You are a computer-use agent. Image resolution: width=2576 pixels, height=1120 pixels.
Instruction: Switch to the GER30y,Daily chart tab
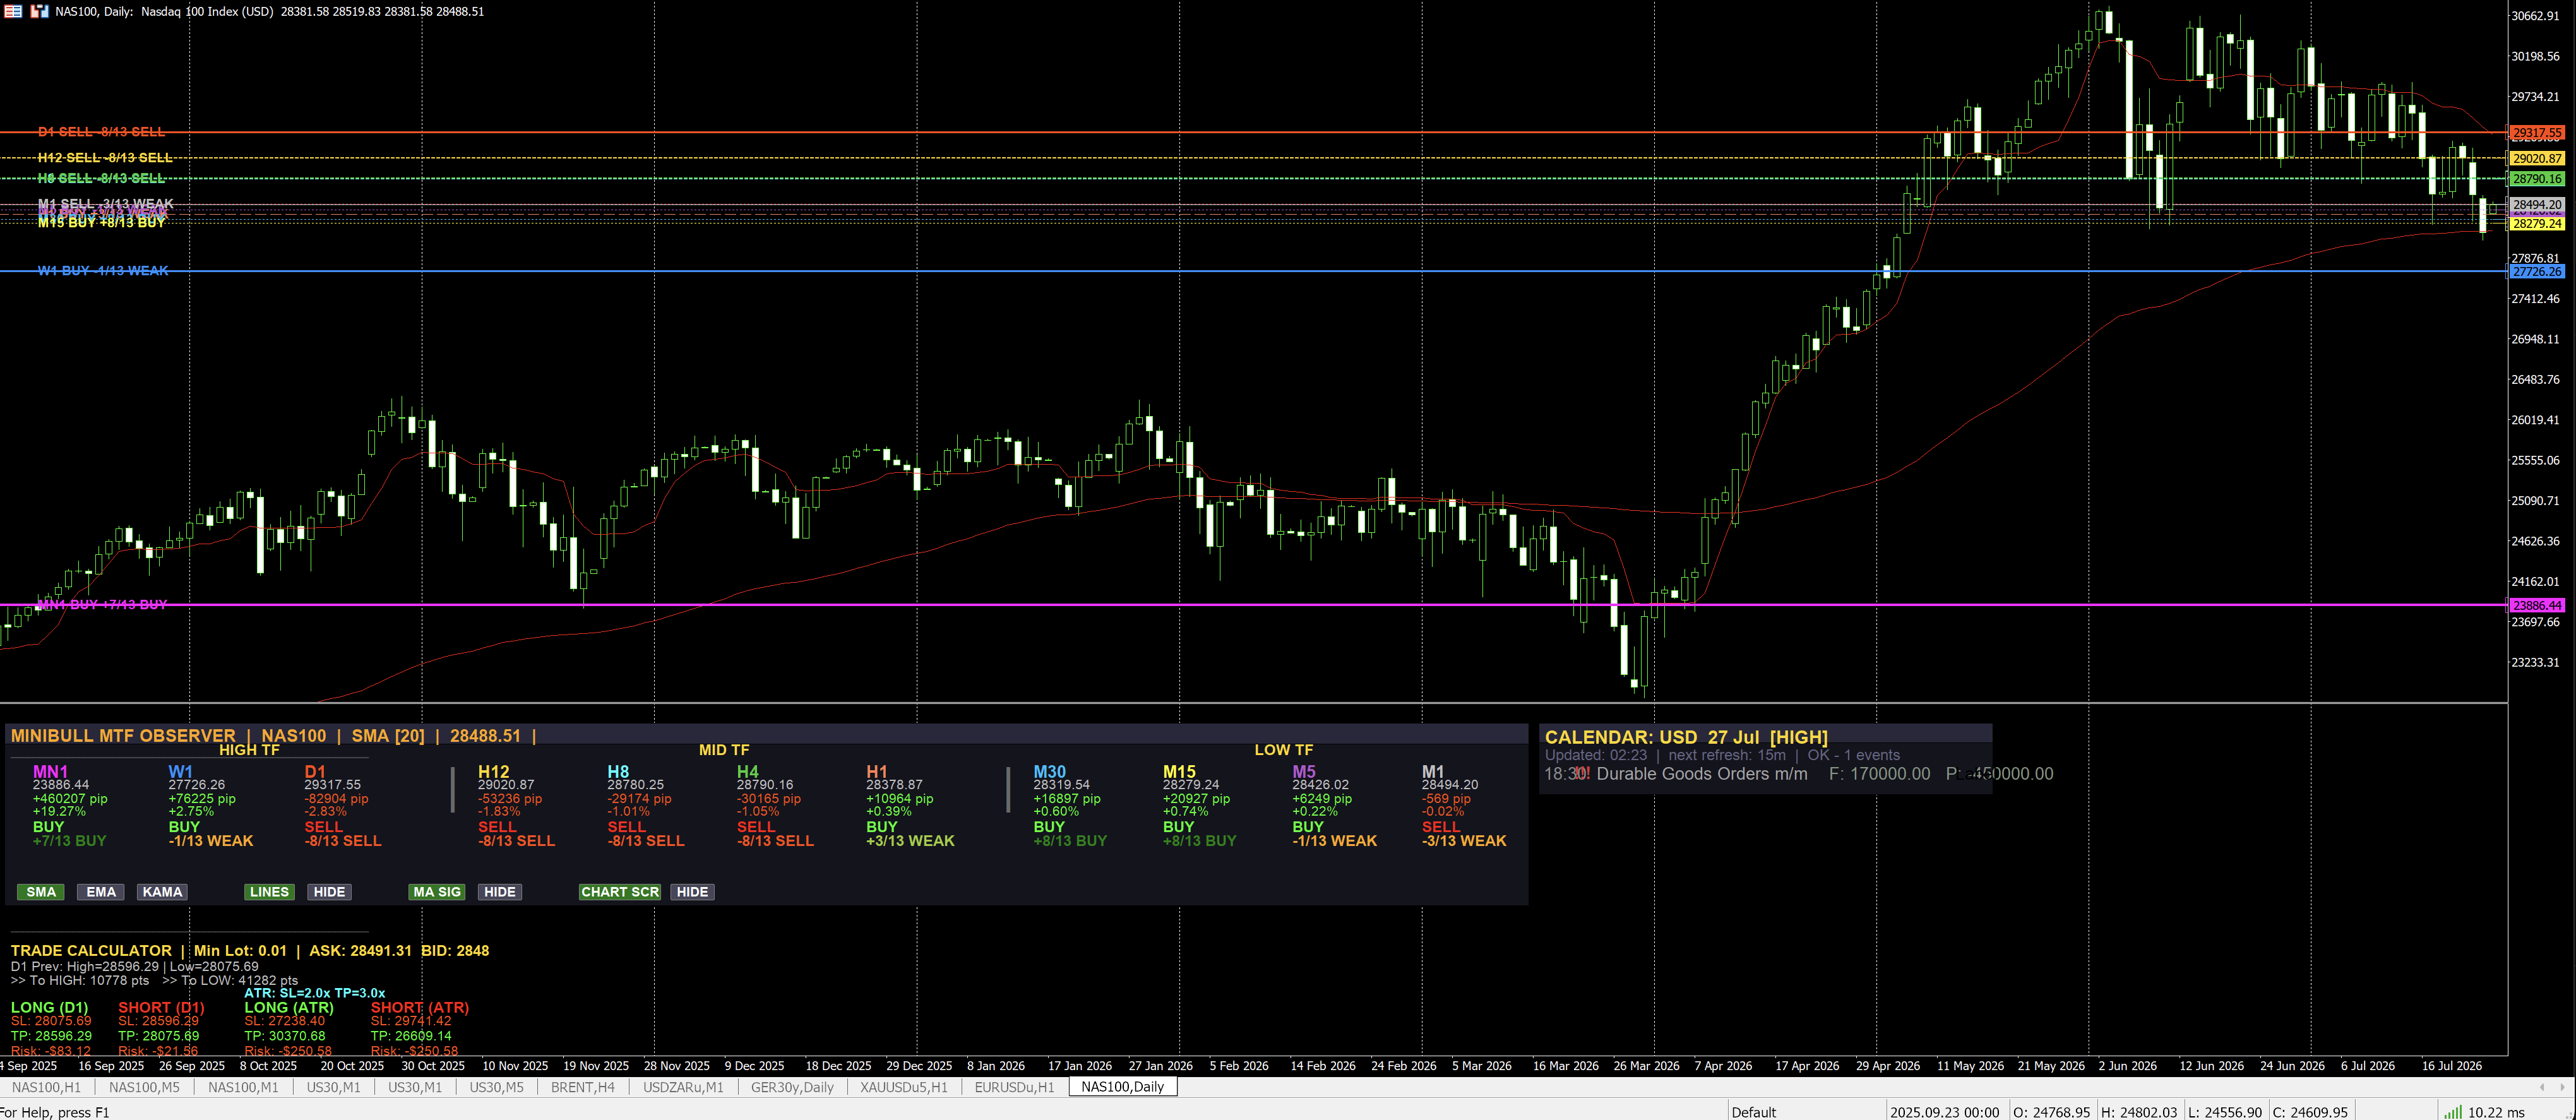(x=792, y=1087)
